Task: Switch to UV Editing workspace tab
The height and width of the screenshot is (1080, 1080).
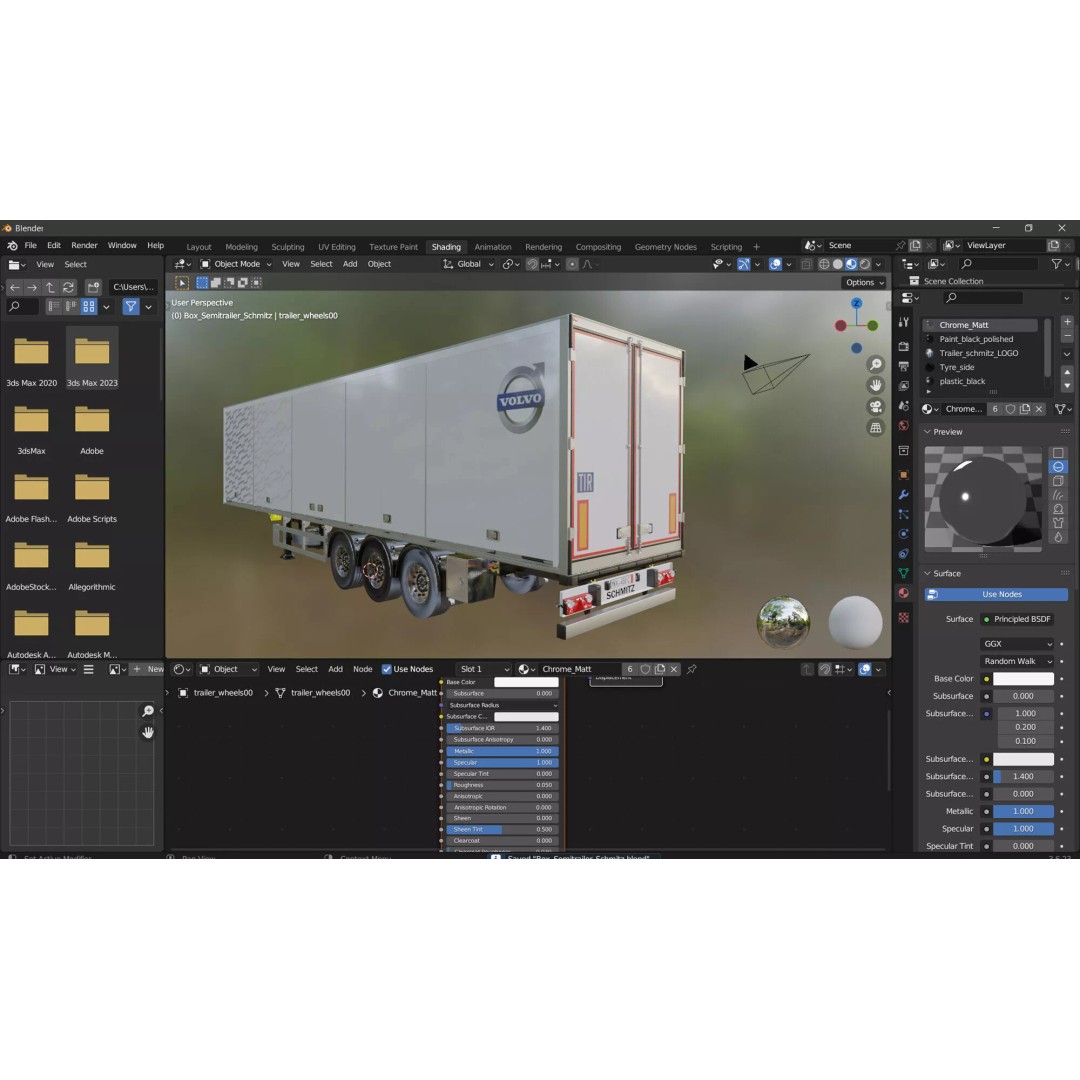Action: (x=337, y=247)
